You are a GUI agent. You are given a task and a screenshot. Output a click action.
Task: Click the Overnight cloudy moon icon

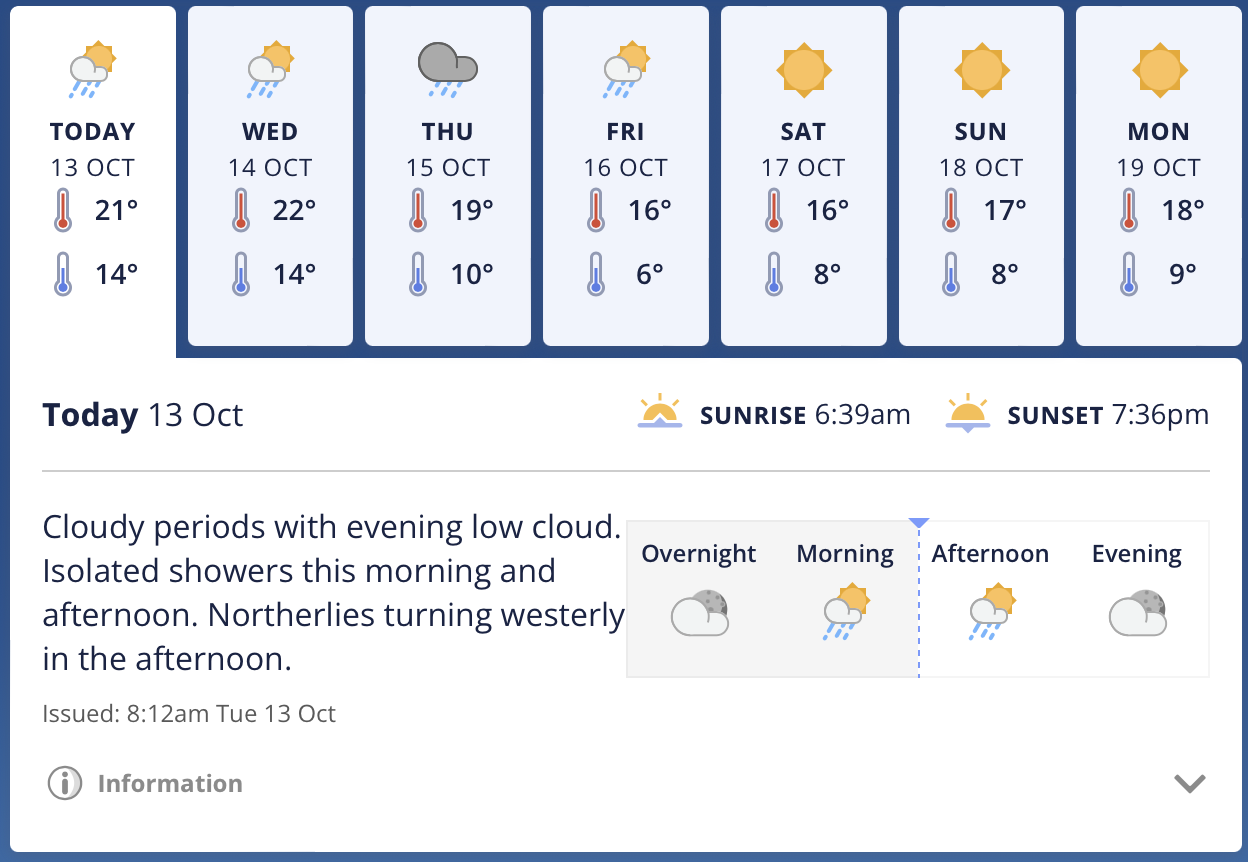[700, 613]
